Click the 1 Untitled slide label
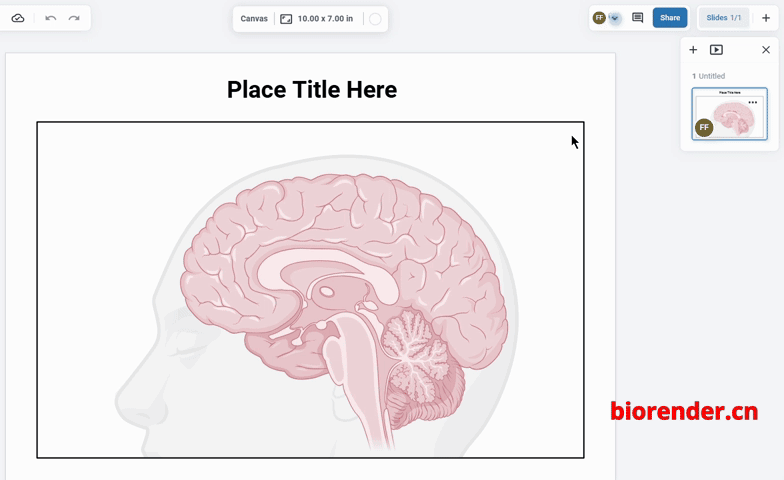784x480 pixels. coord(708,76)
